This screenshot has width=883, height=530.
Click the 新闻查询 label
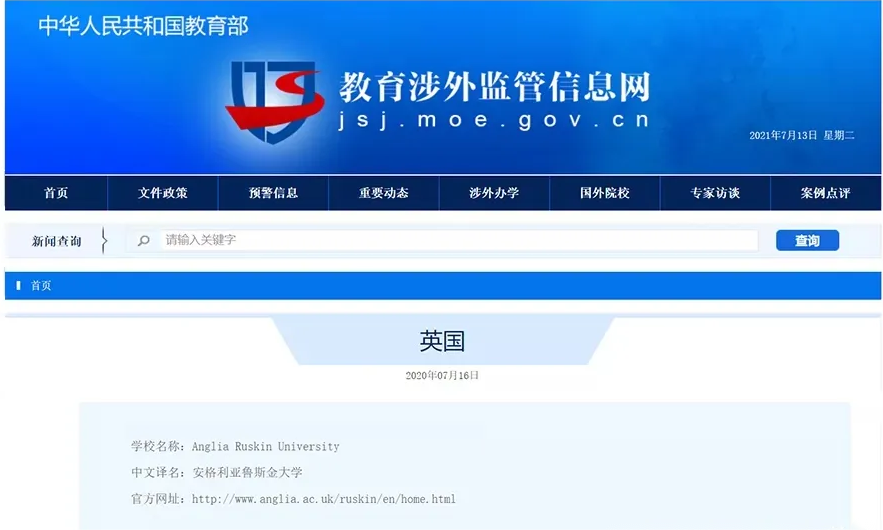click(x=57, y=242)
